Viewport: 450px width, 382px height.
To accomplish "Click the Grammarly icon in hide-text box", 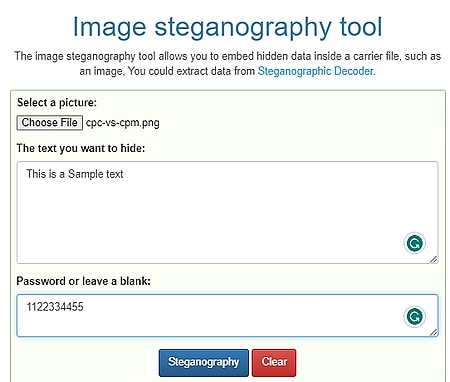I will point(414,243).
